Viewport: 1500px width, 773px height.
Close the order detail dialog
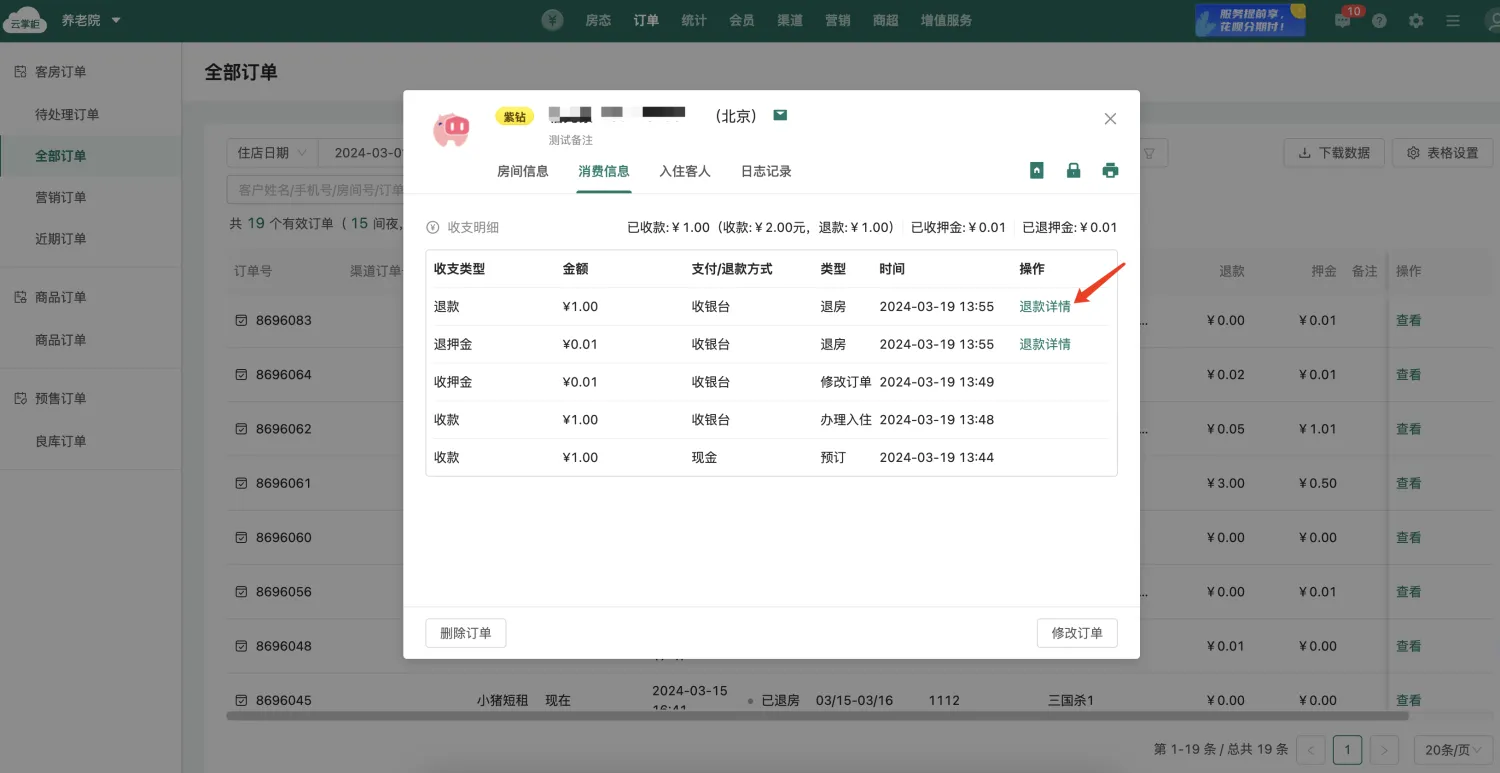1110,119
